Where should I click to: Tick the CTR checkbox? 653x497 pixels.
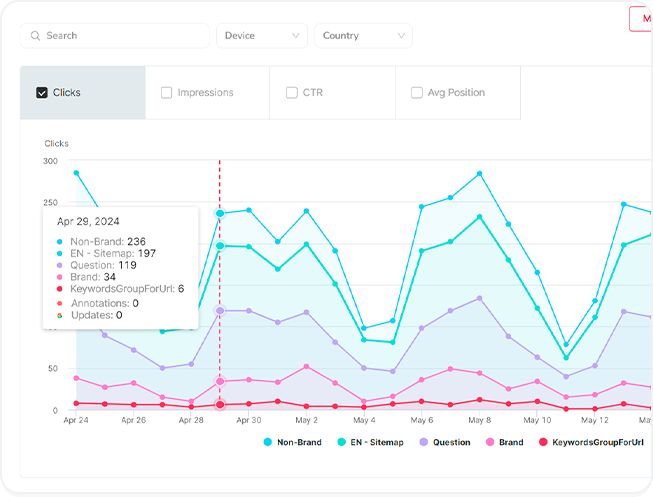pyautogui.click(x=292, y=93)
